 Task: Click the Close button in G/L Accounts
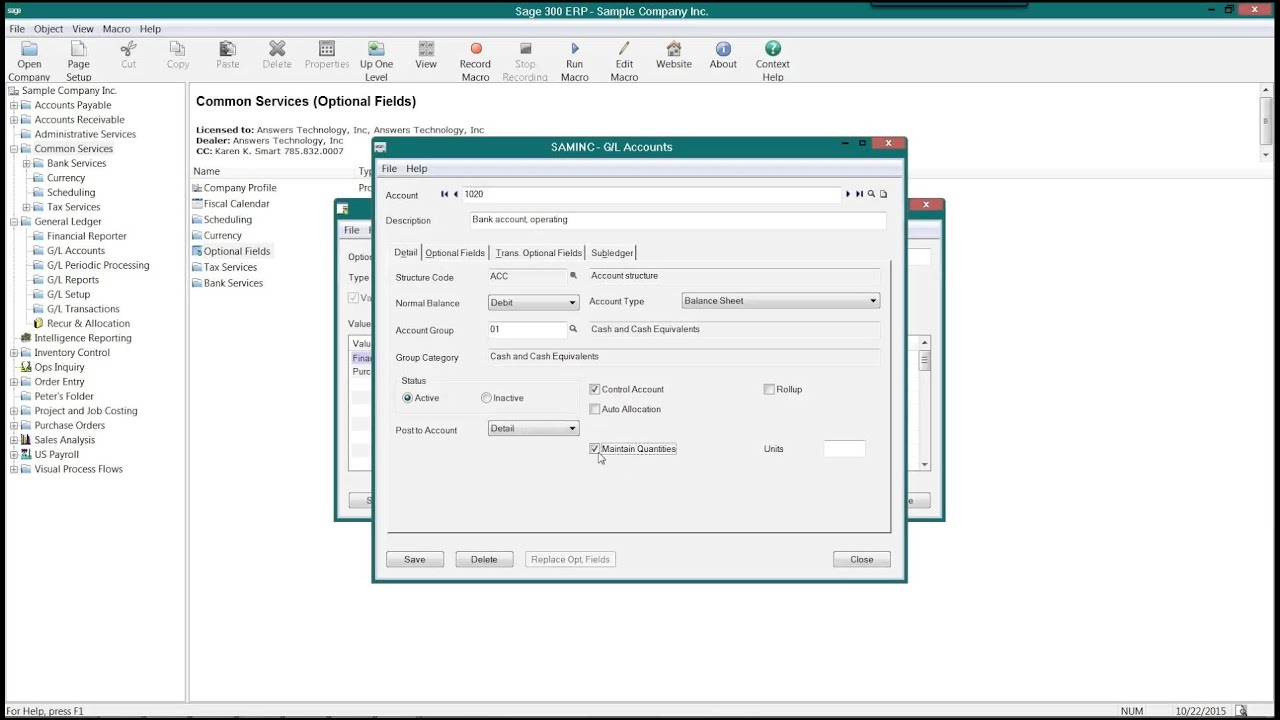pyautogui.click(x=862, y=560)
